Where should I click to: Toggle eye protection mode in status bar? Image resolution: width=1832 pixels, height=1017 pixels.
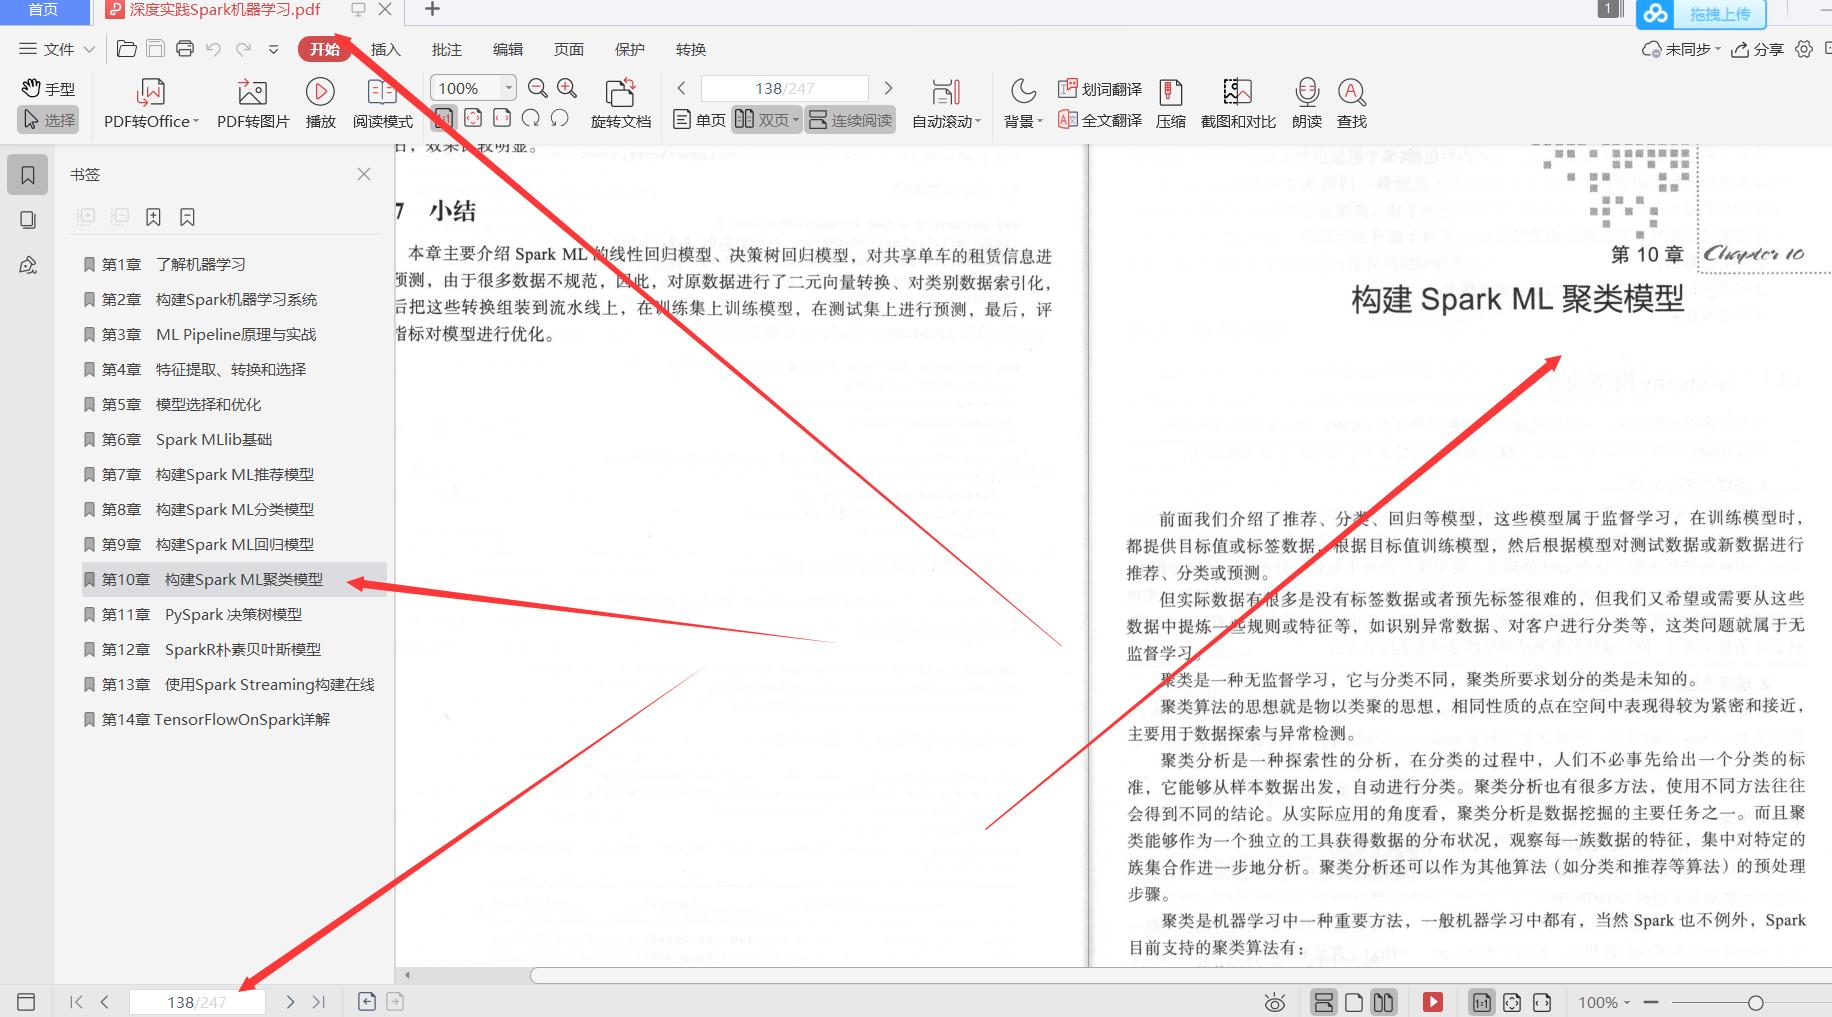click(x=1275, y=1002)
